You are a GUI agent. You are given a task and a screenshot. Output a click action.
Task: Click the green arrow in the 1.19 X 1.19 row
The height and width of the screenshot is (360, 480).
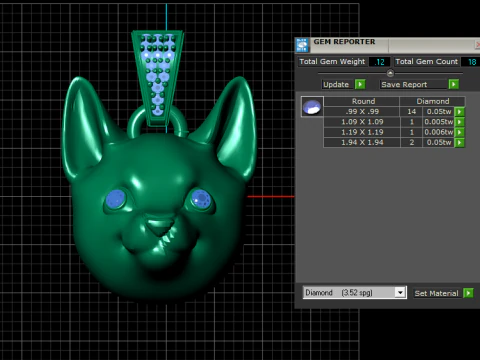click(x=459, y=132)
